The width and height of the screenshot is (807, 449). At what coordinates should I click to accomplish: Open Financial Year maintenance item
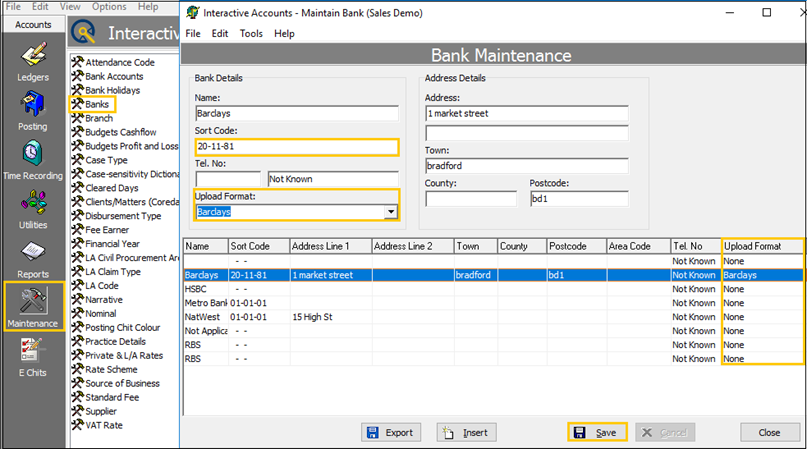click(x=112, y=244)
